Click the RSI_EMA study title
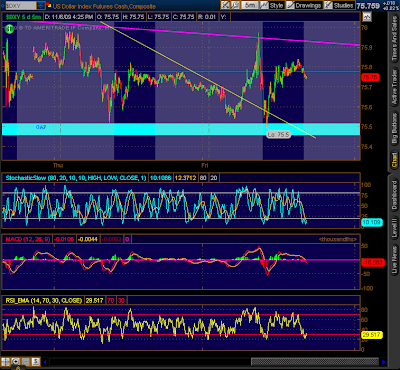This screenshot has width=400, height=370. [x=43, y=301]
